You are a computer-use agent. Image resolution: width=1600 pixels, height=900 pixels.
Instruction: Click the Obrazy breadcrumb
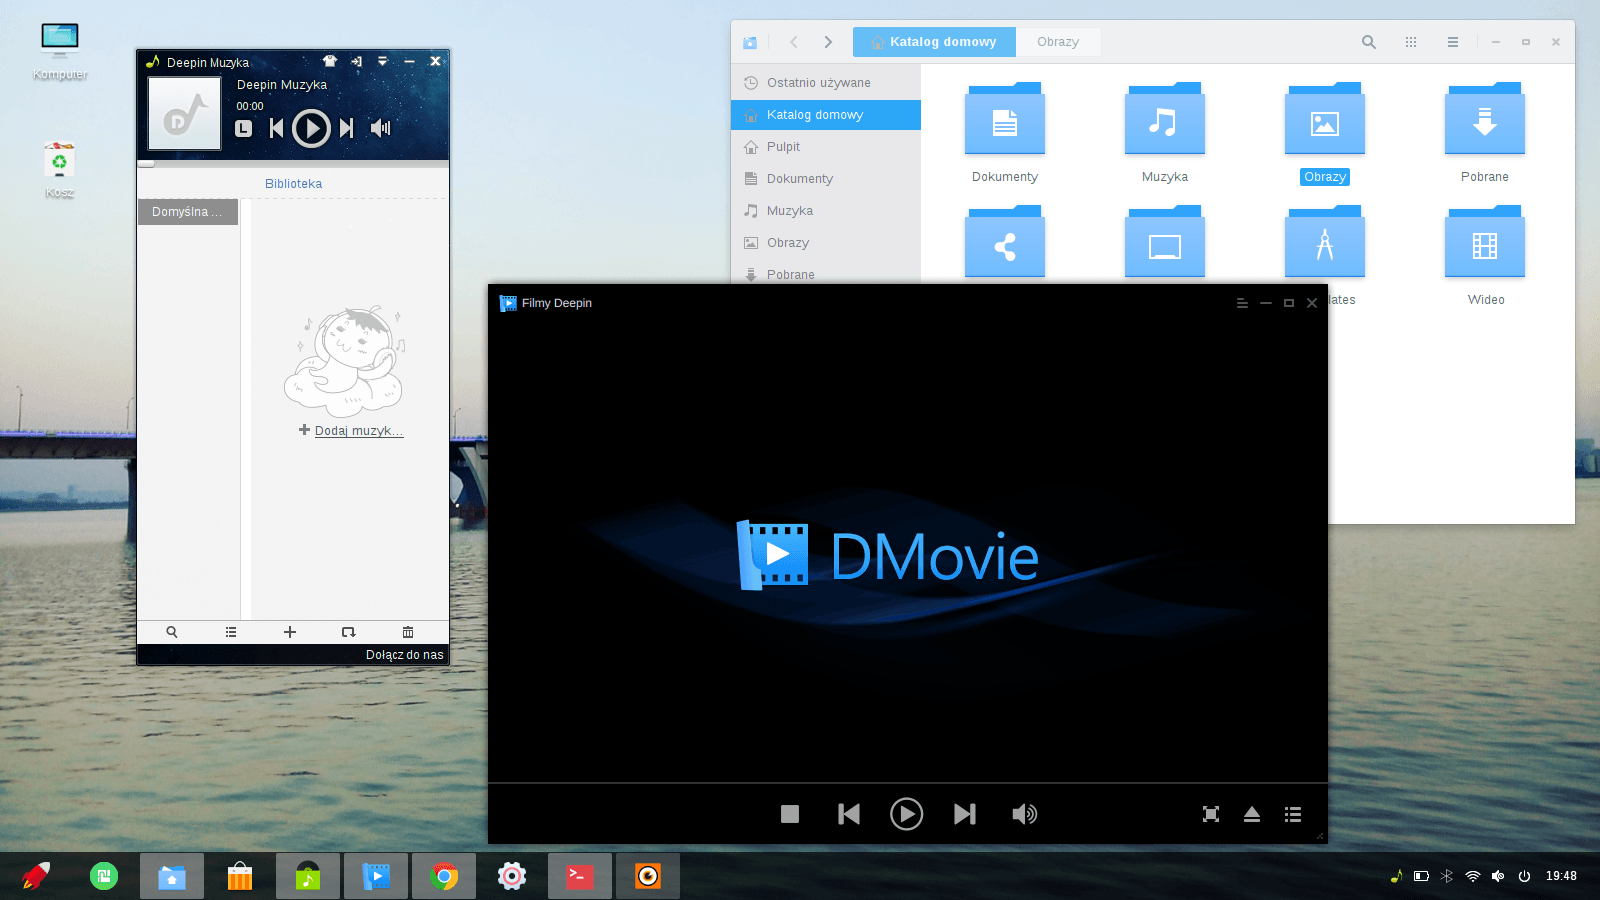pos(1058,42)
